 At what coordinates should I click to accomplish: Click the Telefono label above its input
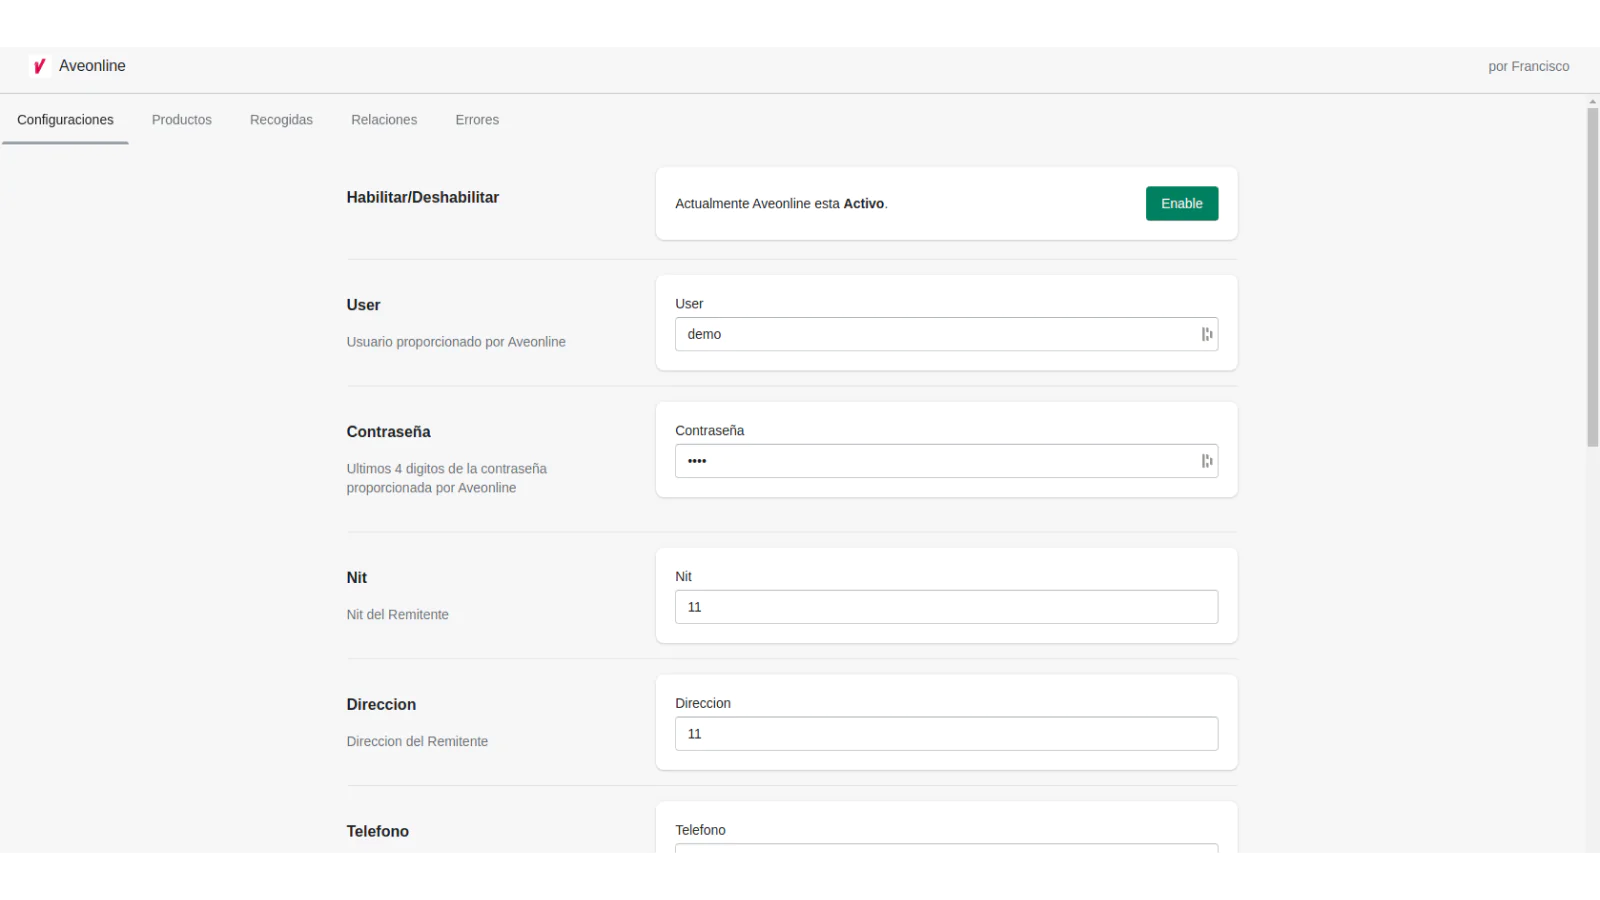pyautogui.click(x=700, y=830)
